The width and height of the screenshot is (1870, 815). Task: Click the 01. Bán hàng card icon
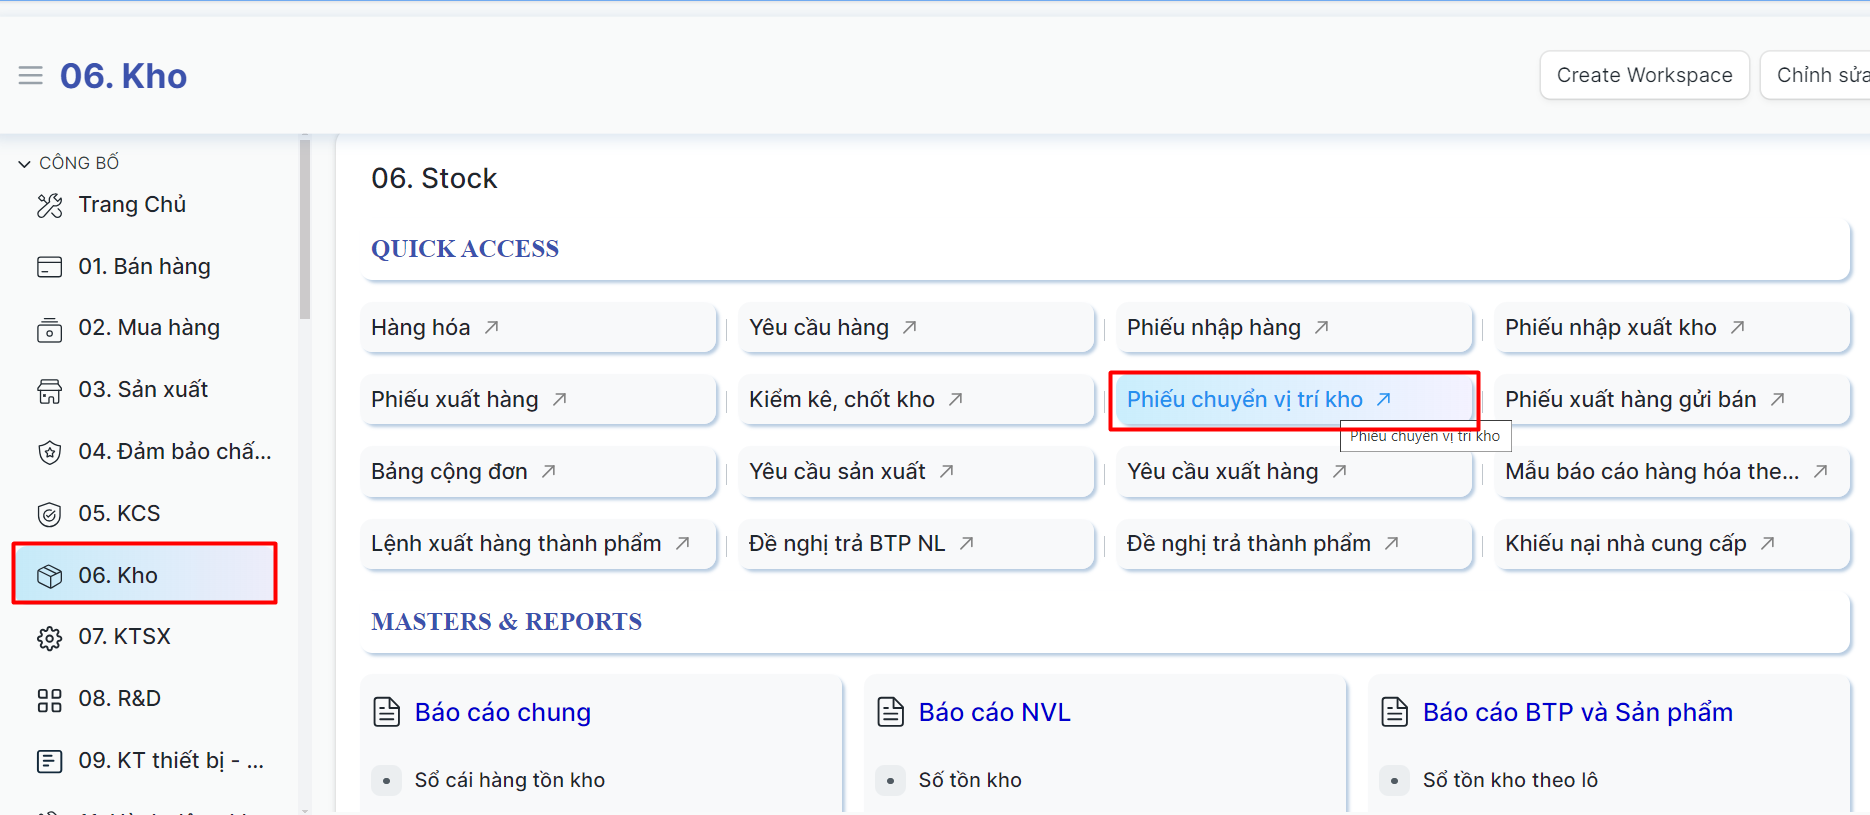click(49, 267)
